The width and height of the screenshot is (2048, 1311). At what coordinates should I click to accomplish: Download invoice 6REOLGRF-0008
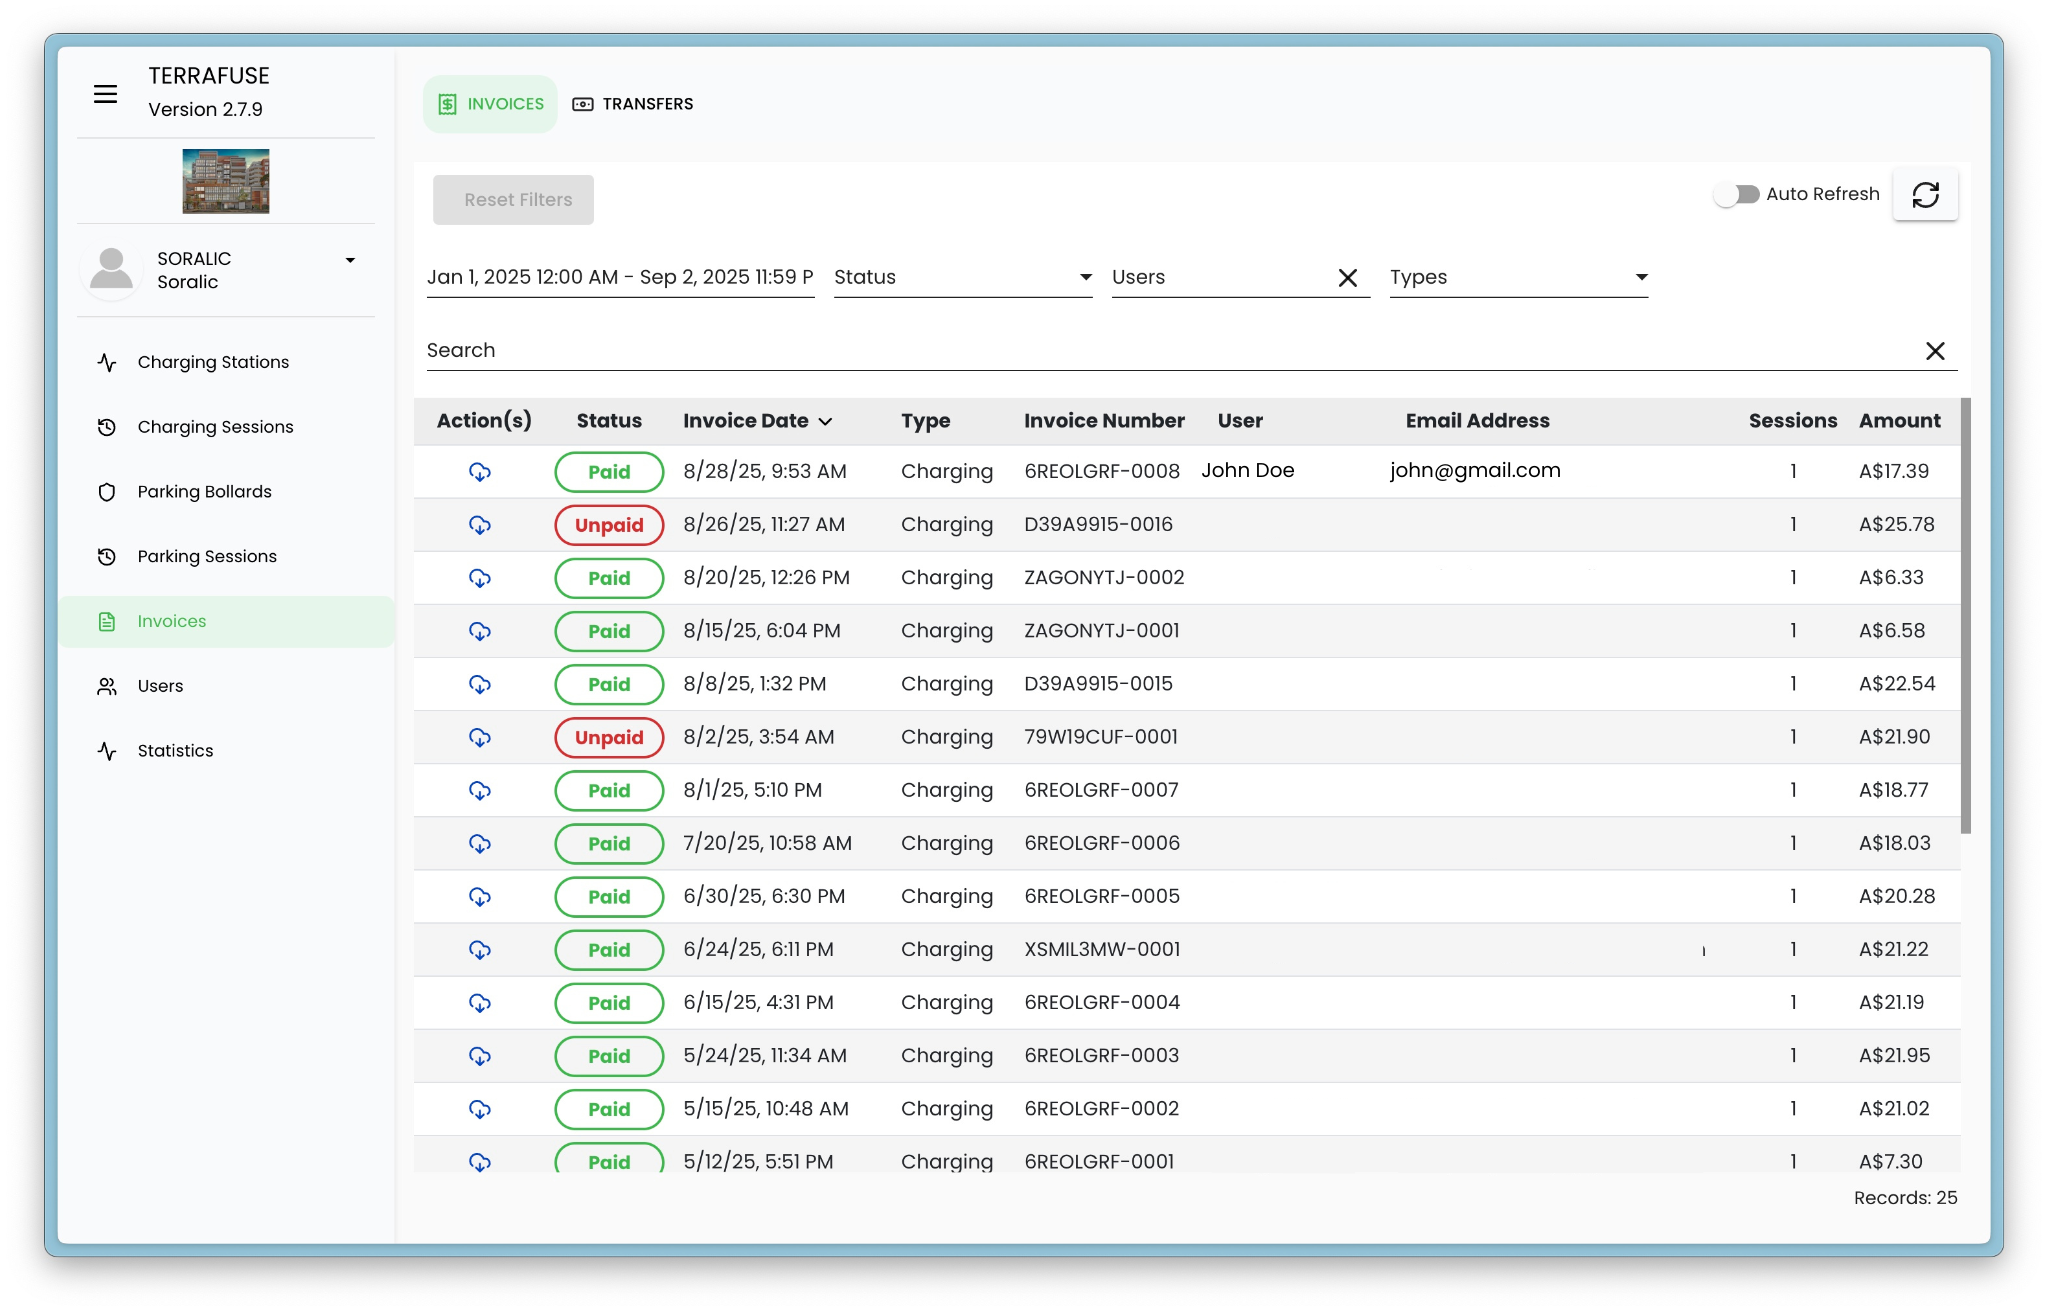coord(480,472)
